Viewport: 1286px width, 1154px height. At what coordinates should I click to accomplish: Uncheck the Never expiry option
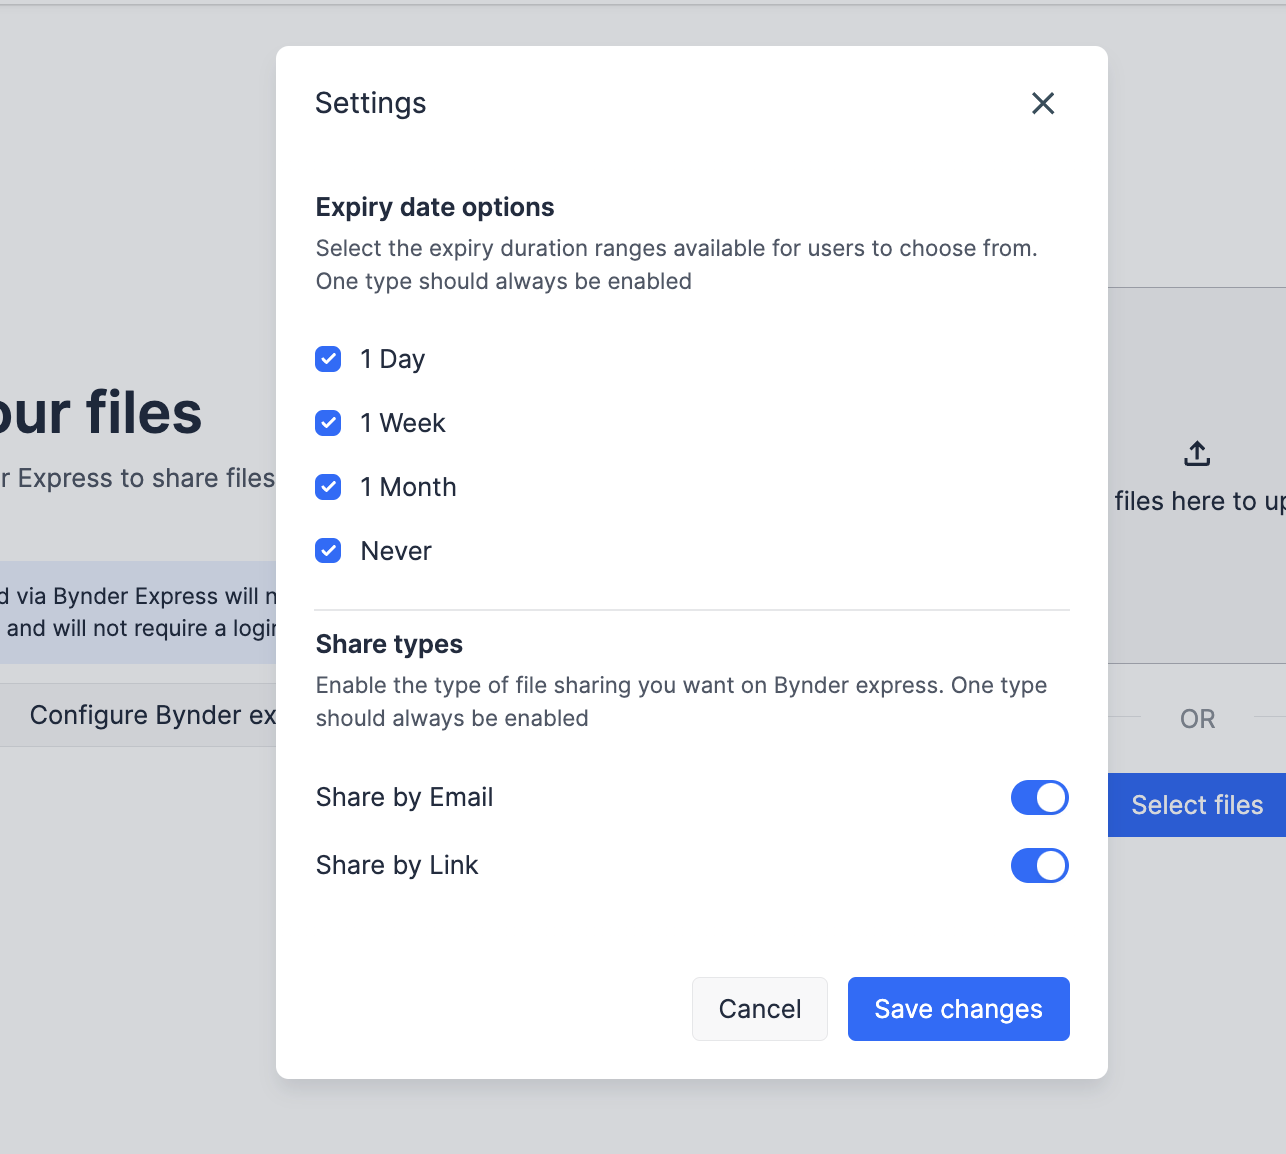[x=328, y=551]
